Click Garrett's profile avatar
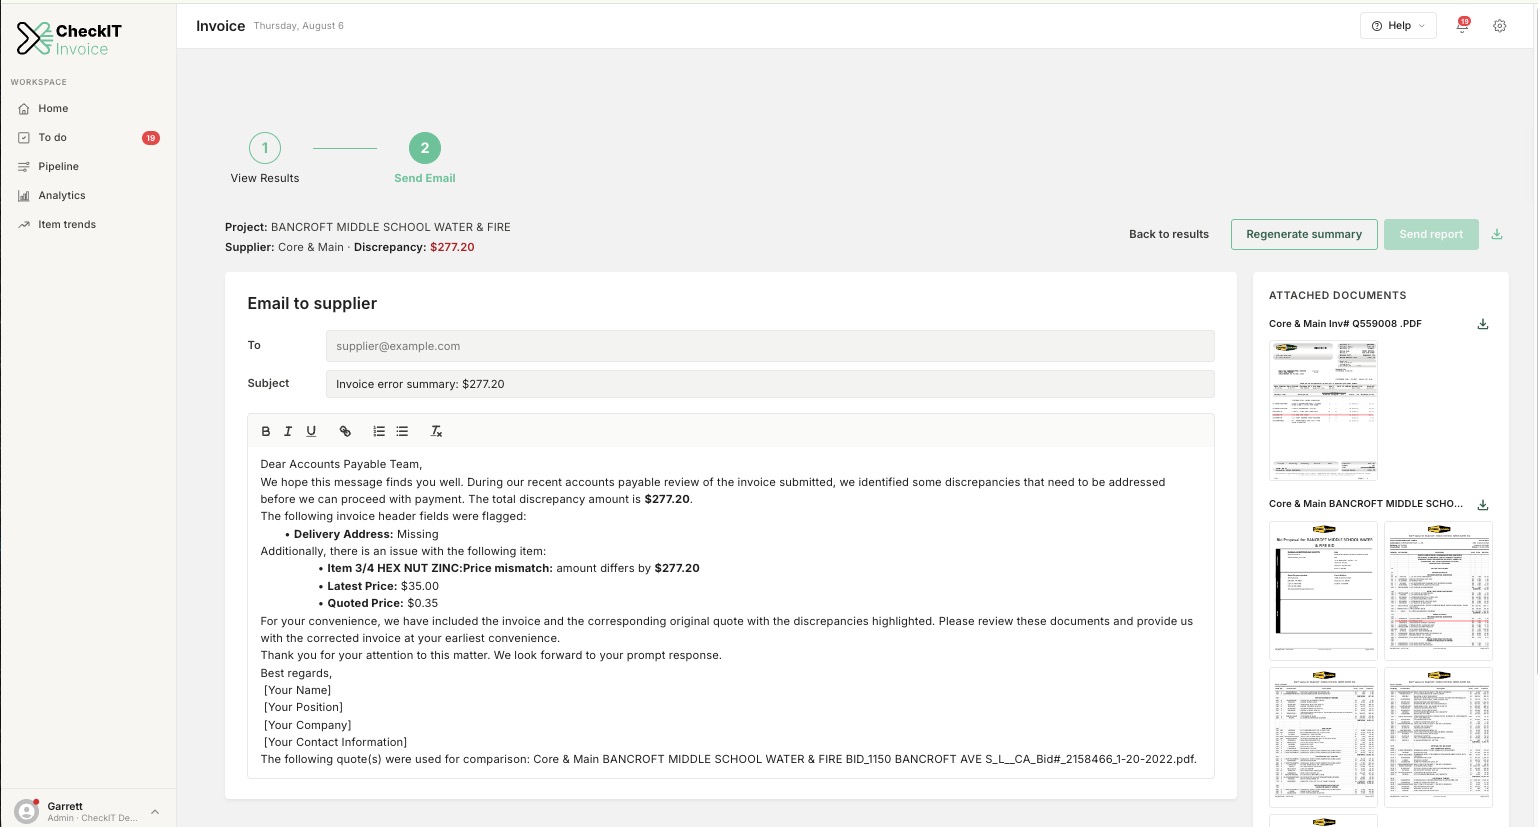 [x=27, y=811]
